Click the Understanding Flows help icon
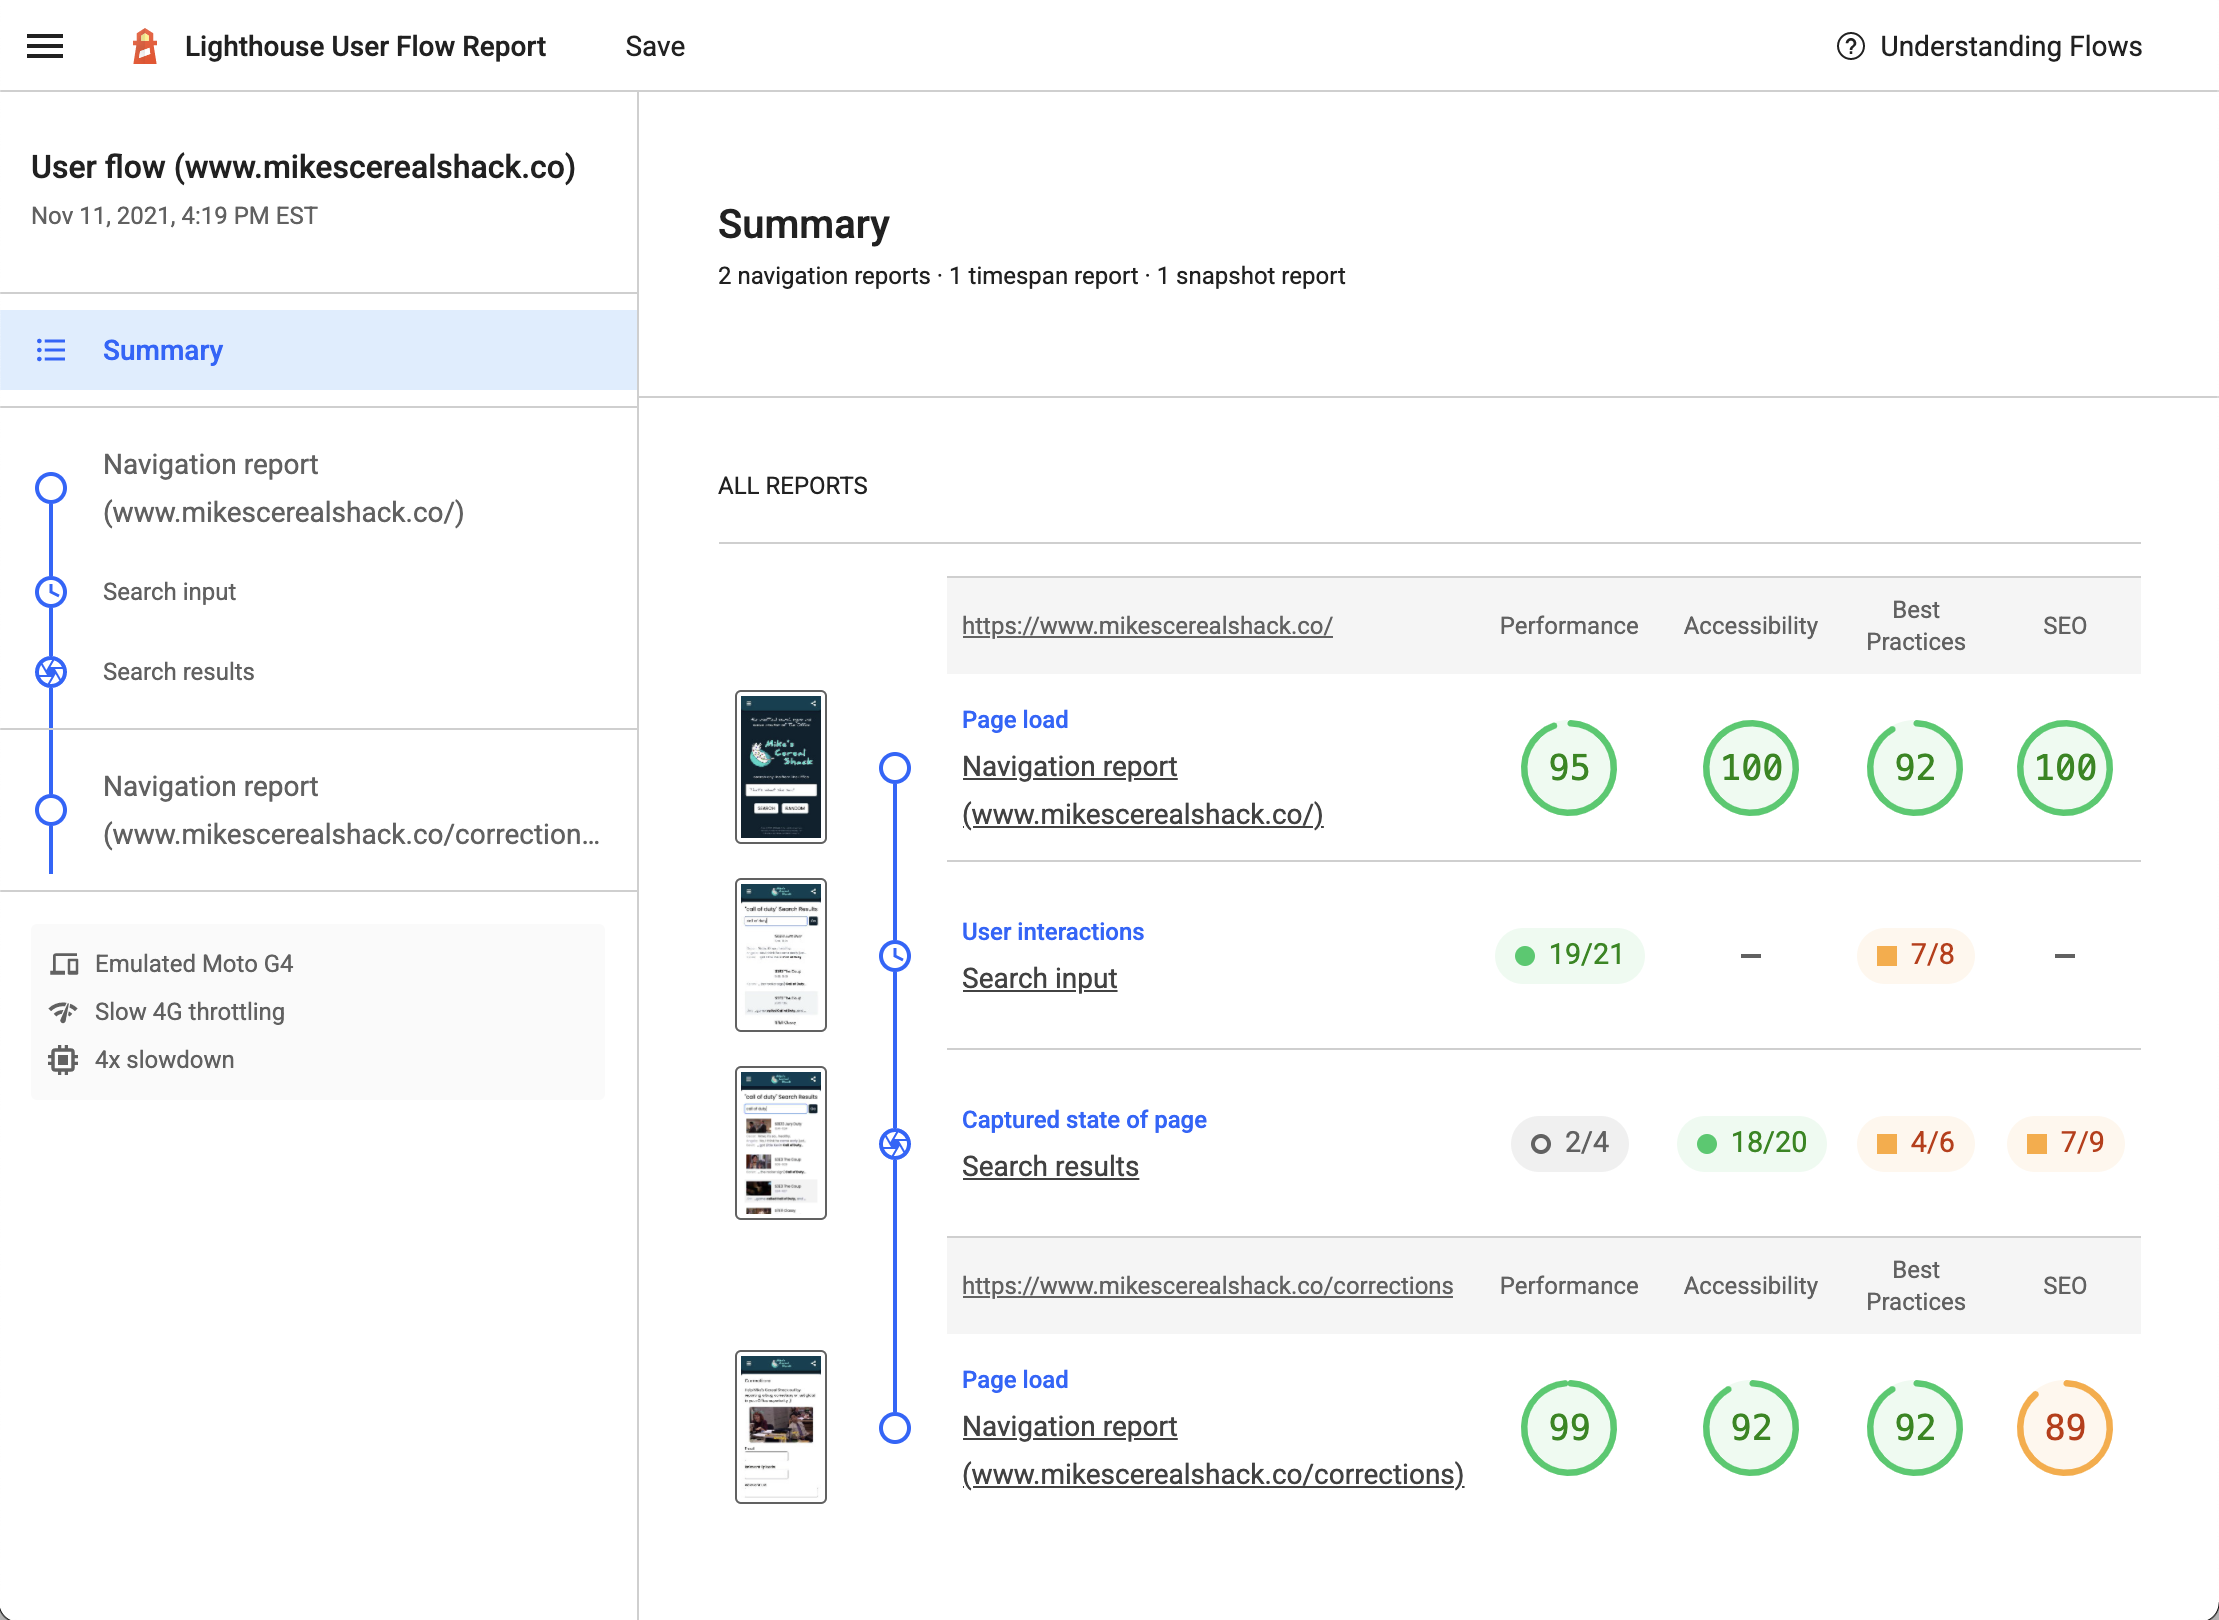Image resolution: width=2219 pixels, height=1620 pixels. tap(1850, 46)
